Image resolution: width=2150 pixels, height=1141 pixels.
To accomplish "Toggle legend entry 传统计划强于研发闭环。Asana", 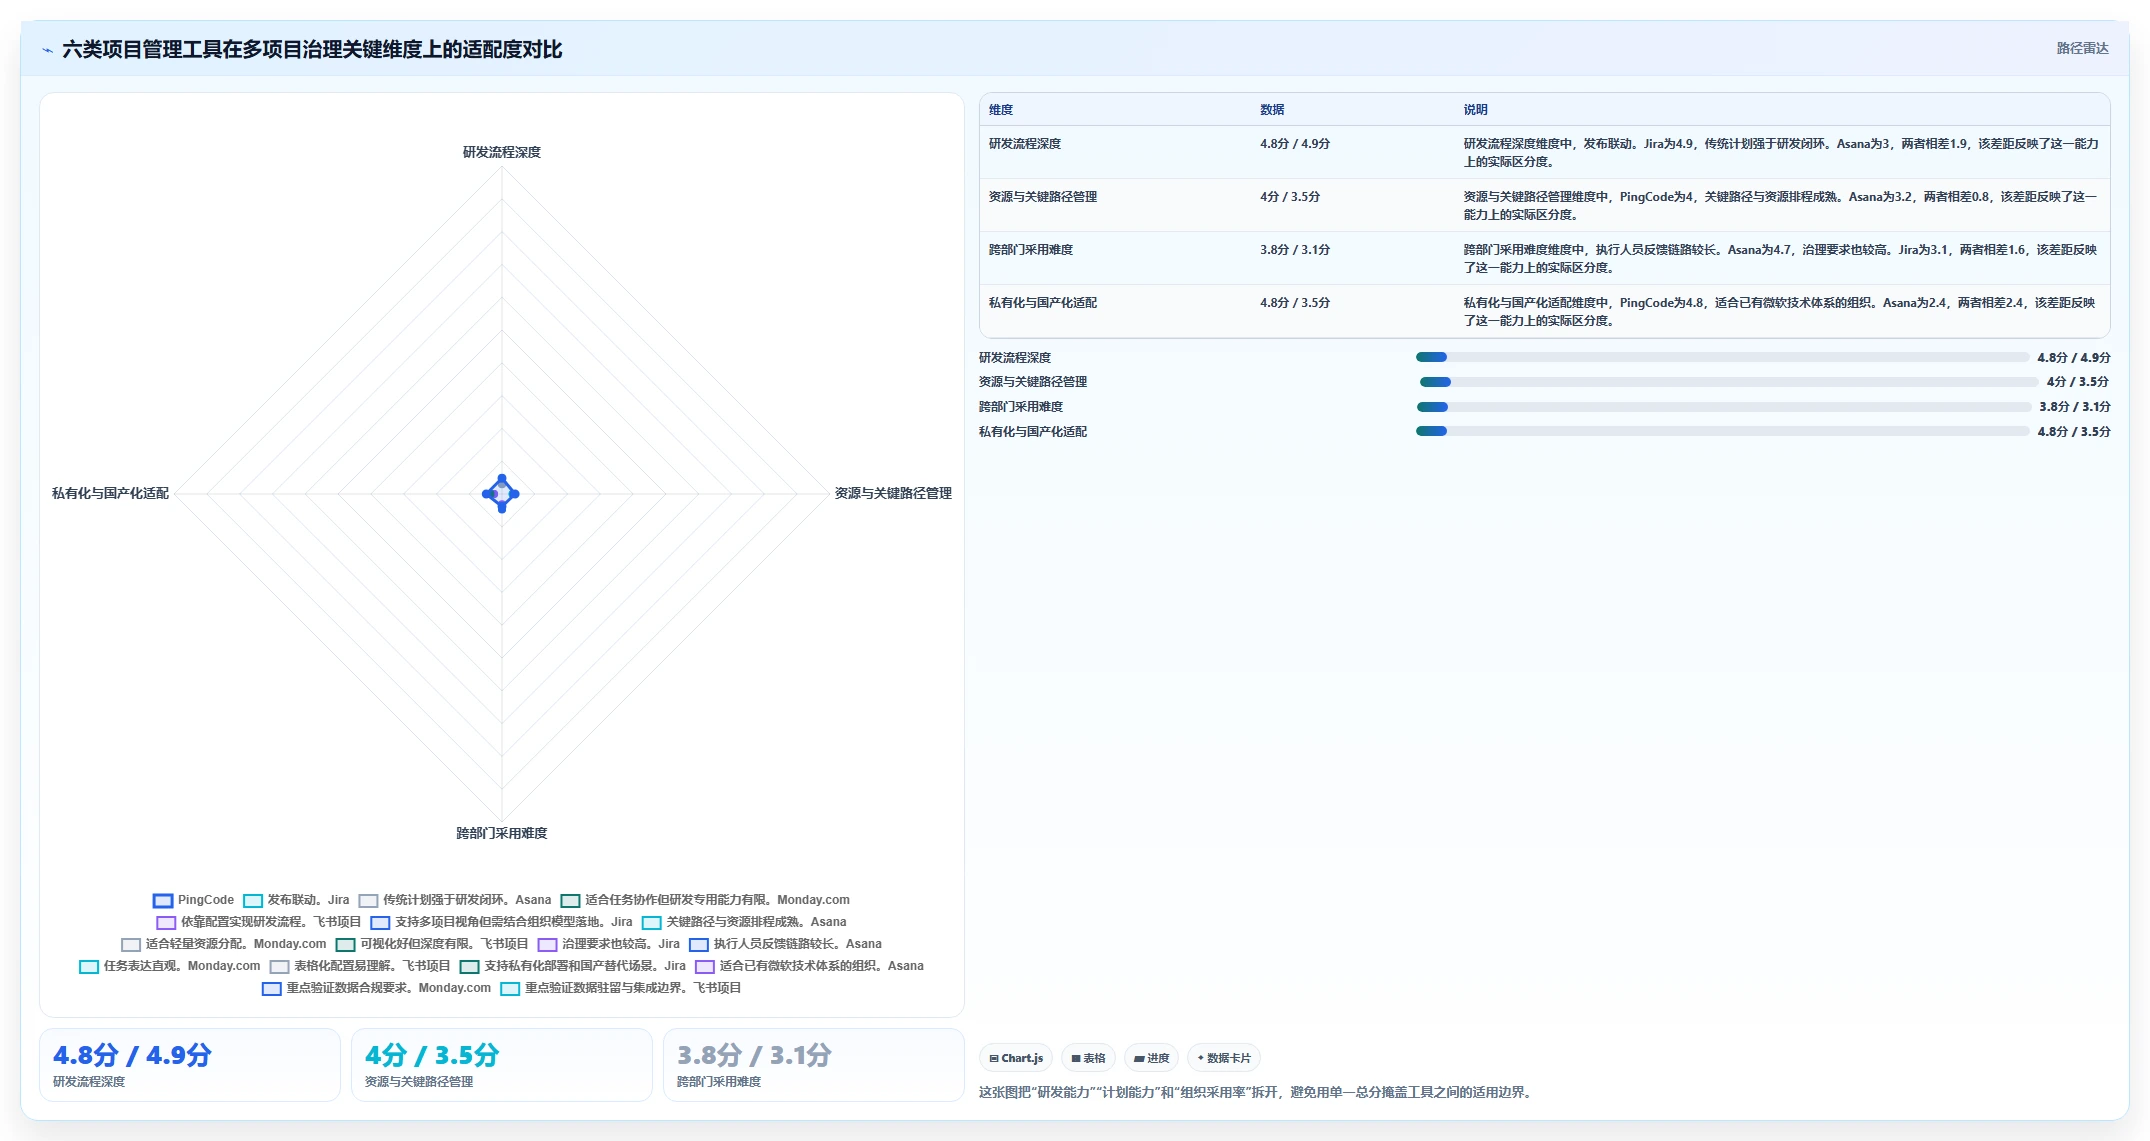I will [455, 900].
